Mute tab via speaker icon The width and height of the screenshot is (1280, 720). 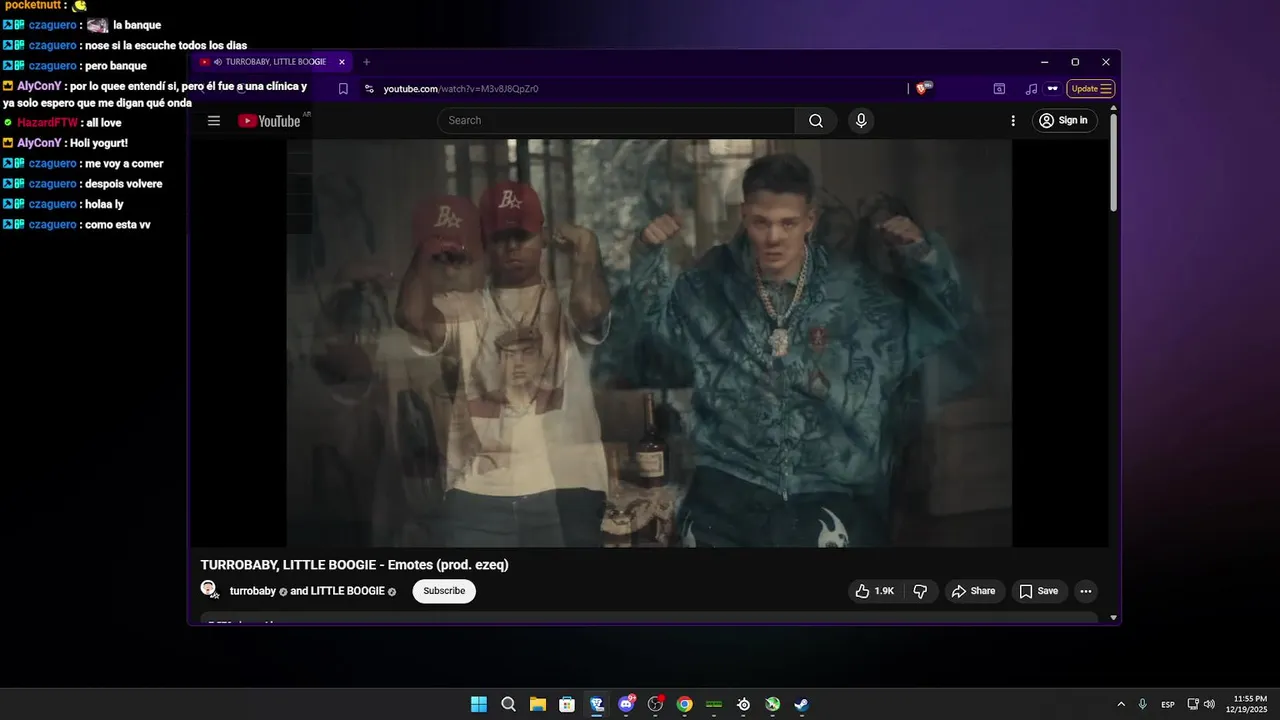click(218, 62)
